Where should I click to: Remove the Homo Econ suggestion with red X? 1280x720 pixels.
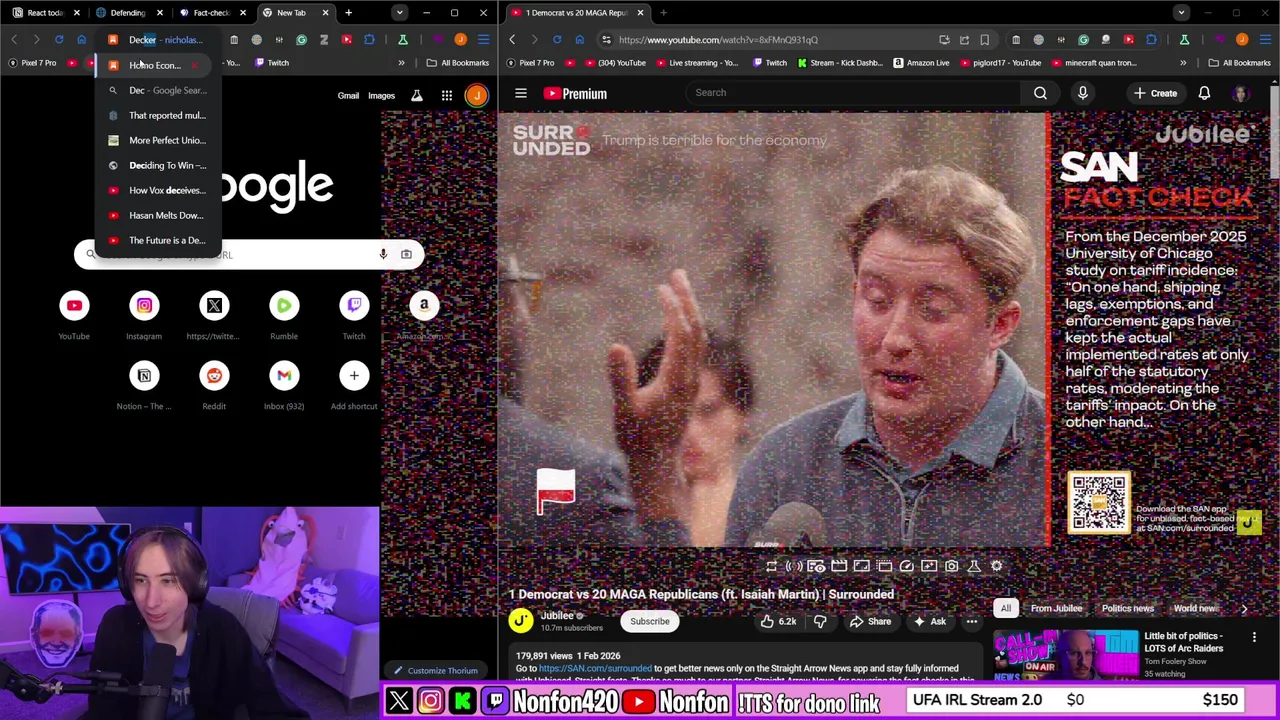195,65
